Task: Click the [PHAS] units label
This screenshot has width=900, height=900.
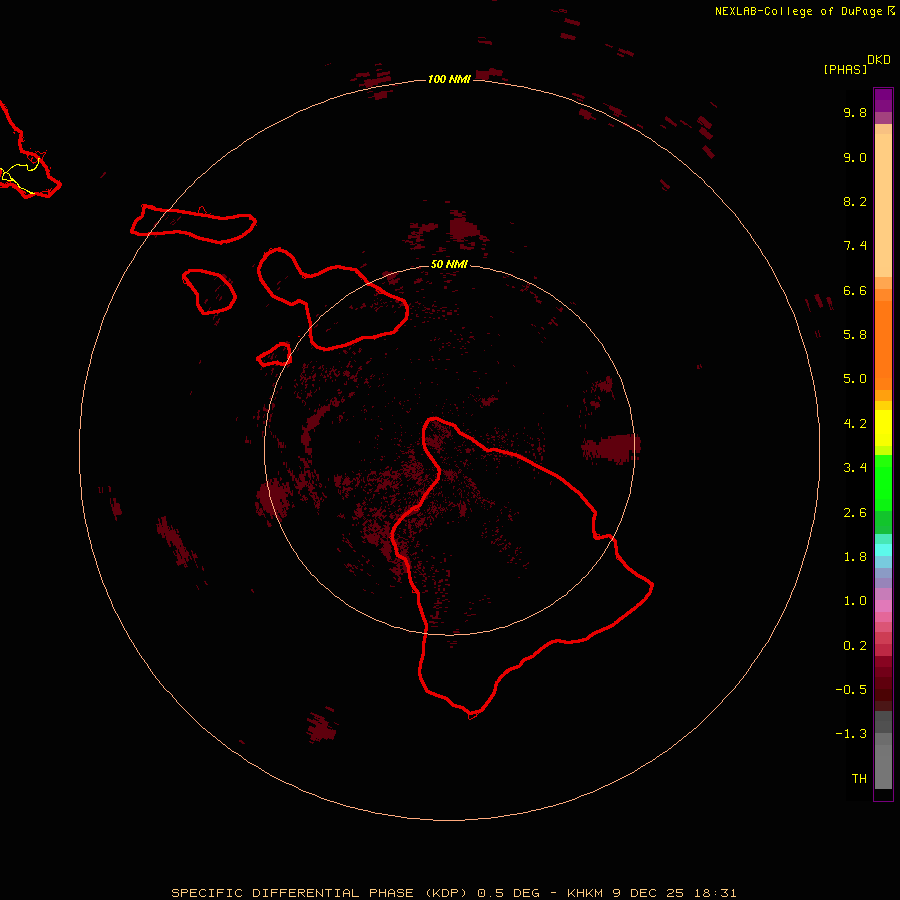Action: 845,70
